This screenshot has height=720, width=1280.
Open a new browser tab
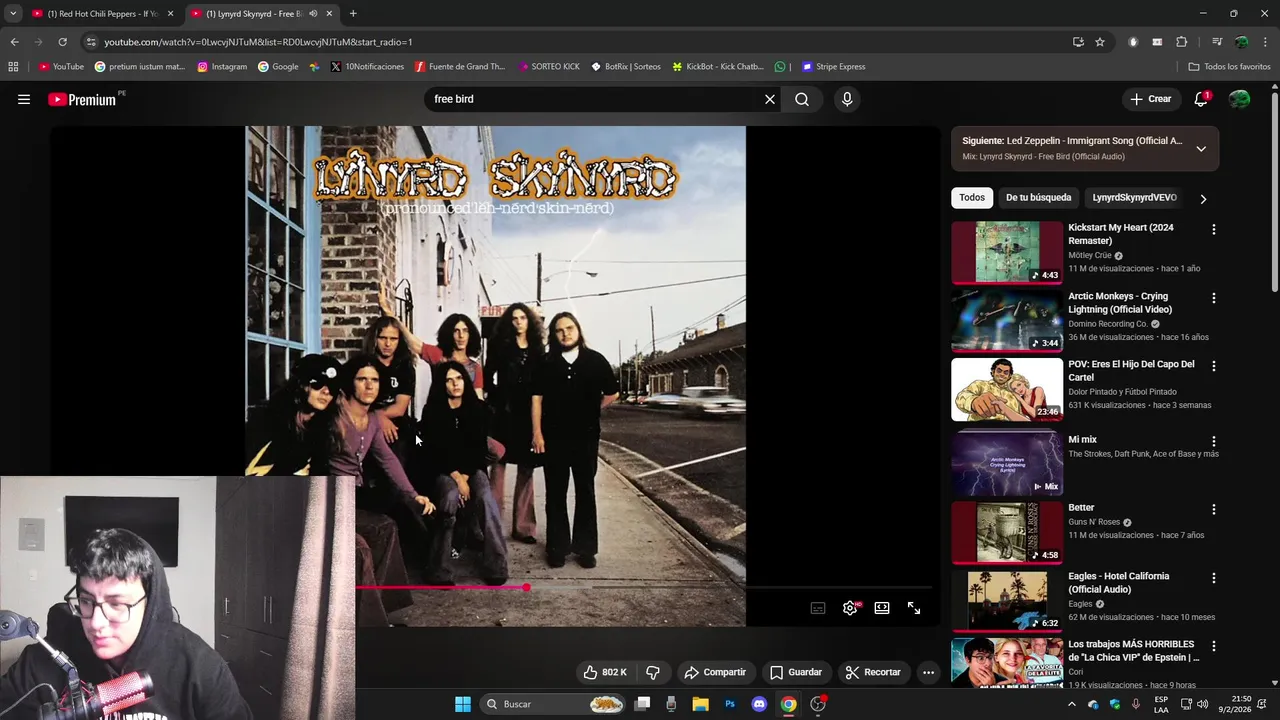tap(353, 14)
